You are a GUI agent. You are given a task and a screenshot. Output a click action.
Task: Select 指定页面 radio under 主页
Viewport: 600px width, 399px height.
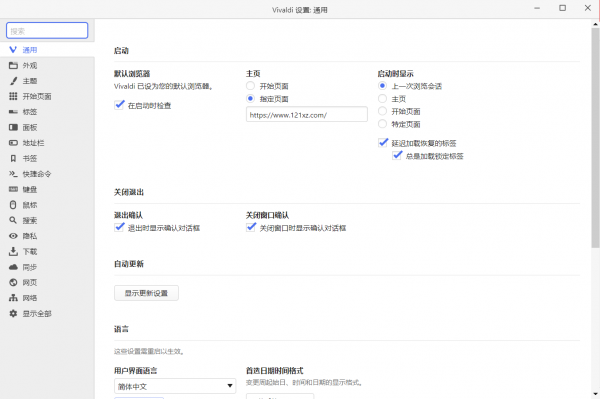click(250, 99)
